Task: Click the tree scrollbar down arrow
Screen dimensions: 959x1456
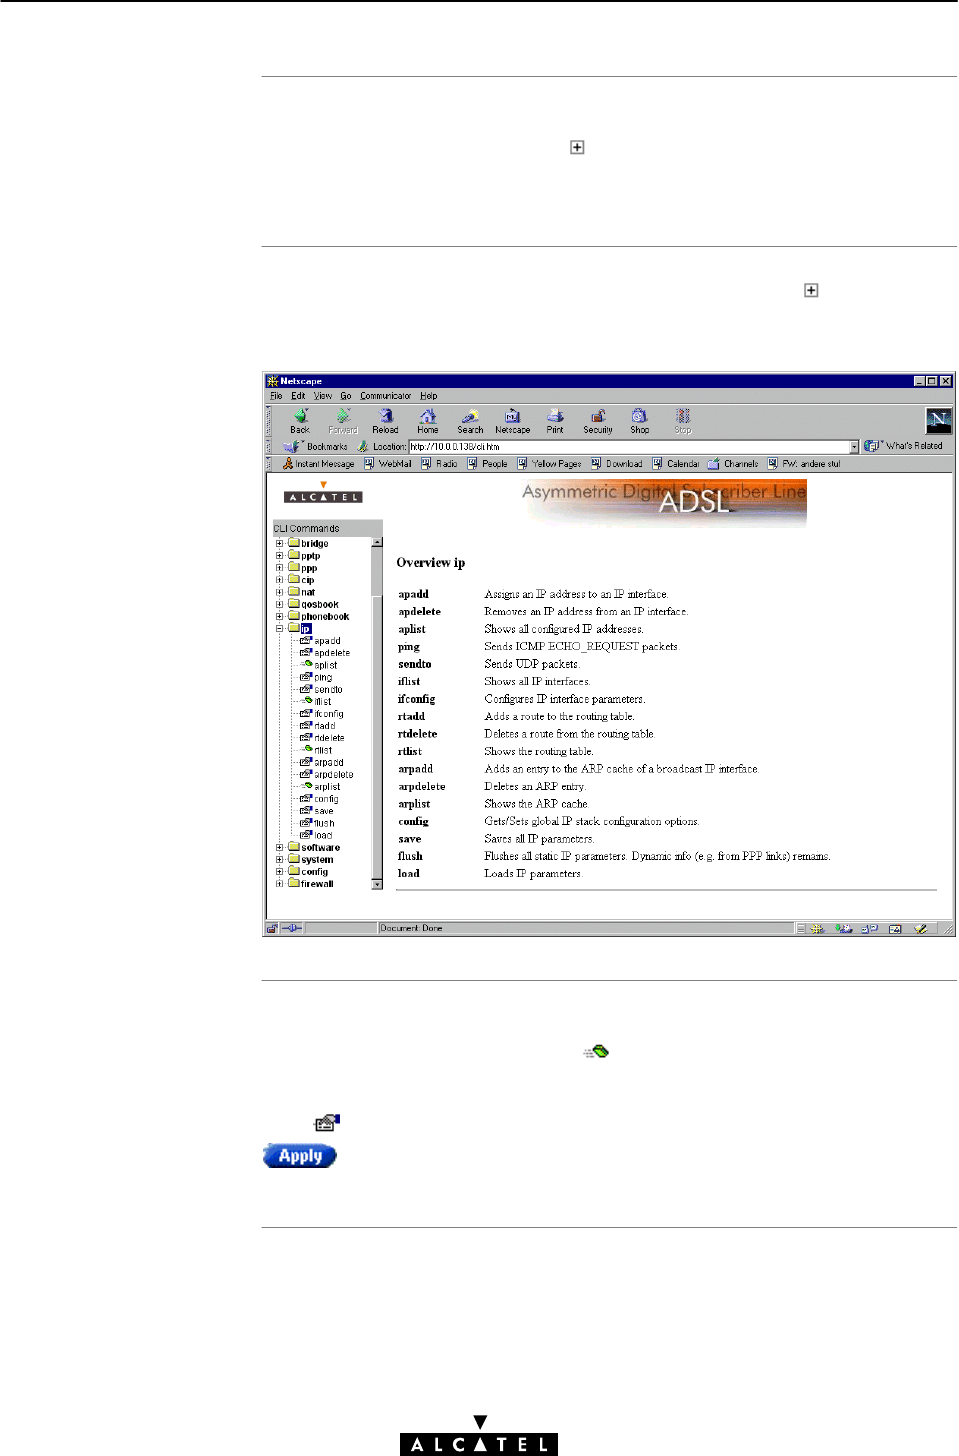Action: (377, 884)
